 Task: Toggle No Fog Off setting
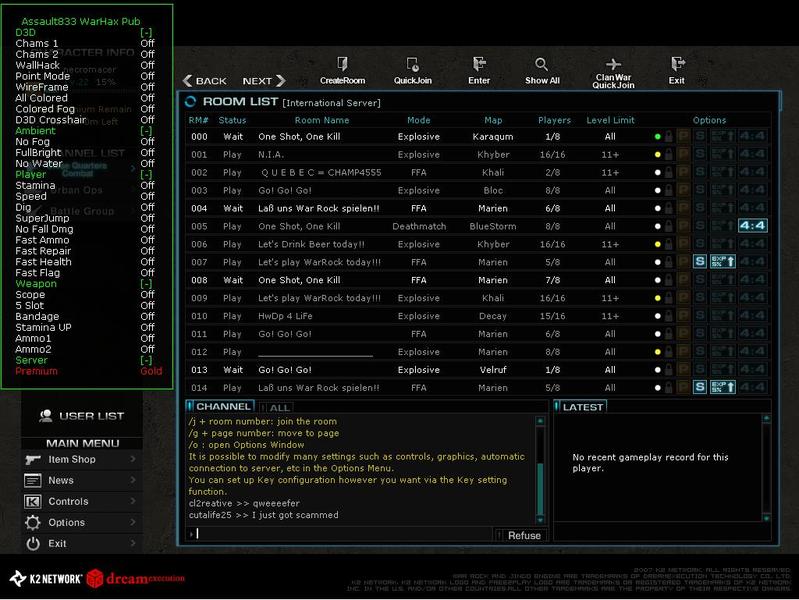147,142
